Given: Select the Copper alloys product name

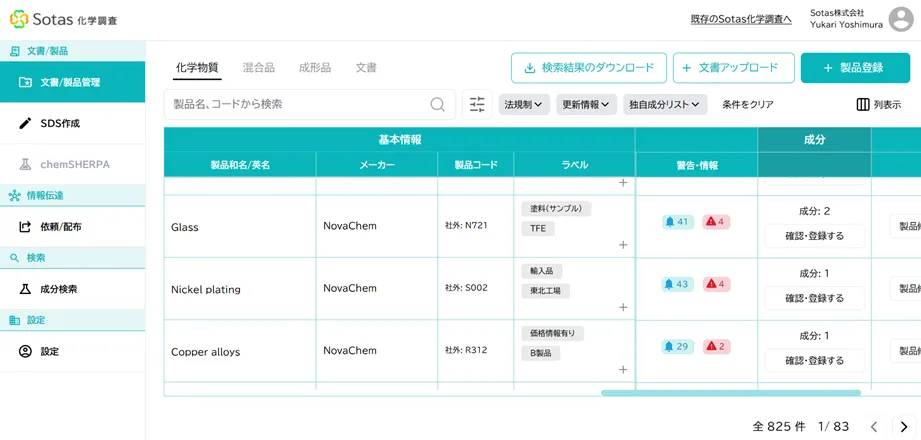Looking at the screenshot, I should pos(206,352).
